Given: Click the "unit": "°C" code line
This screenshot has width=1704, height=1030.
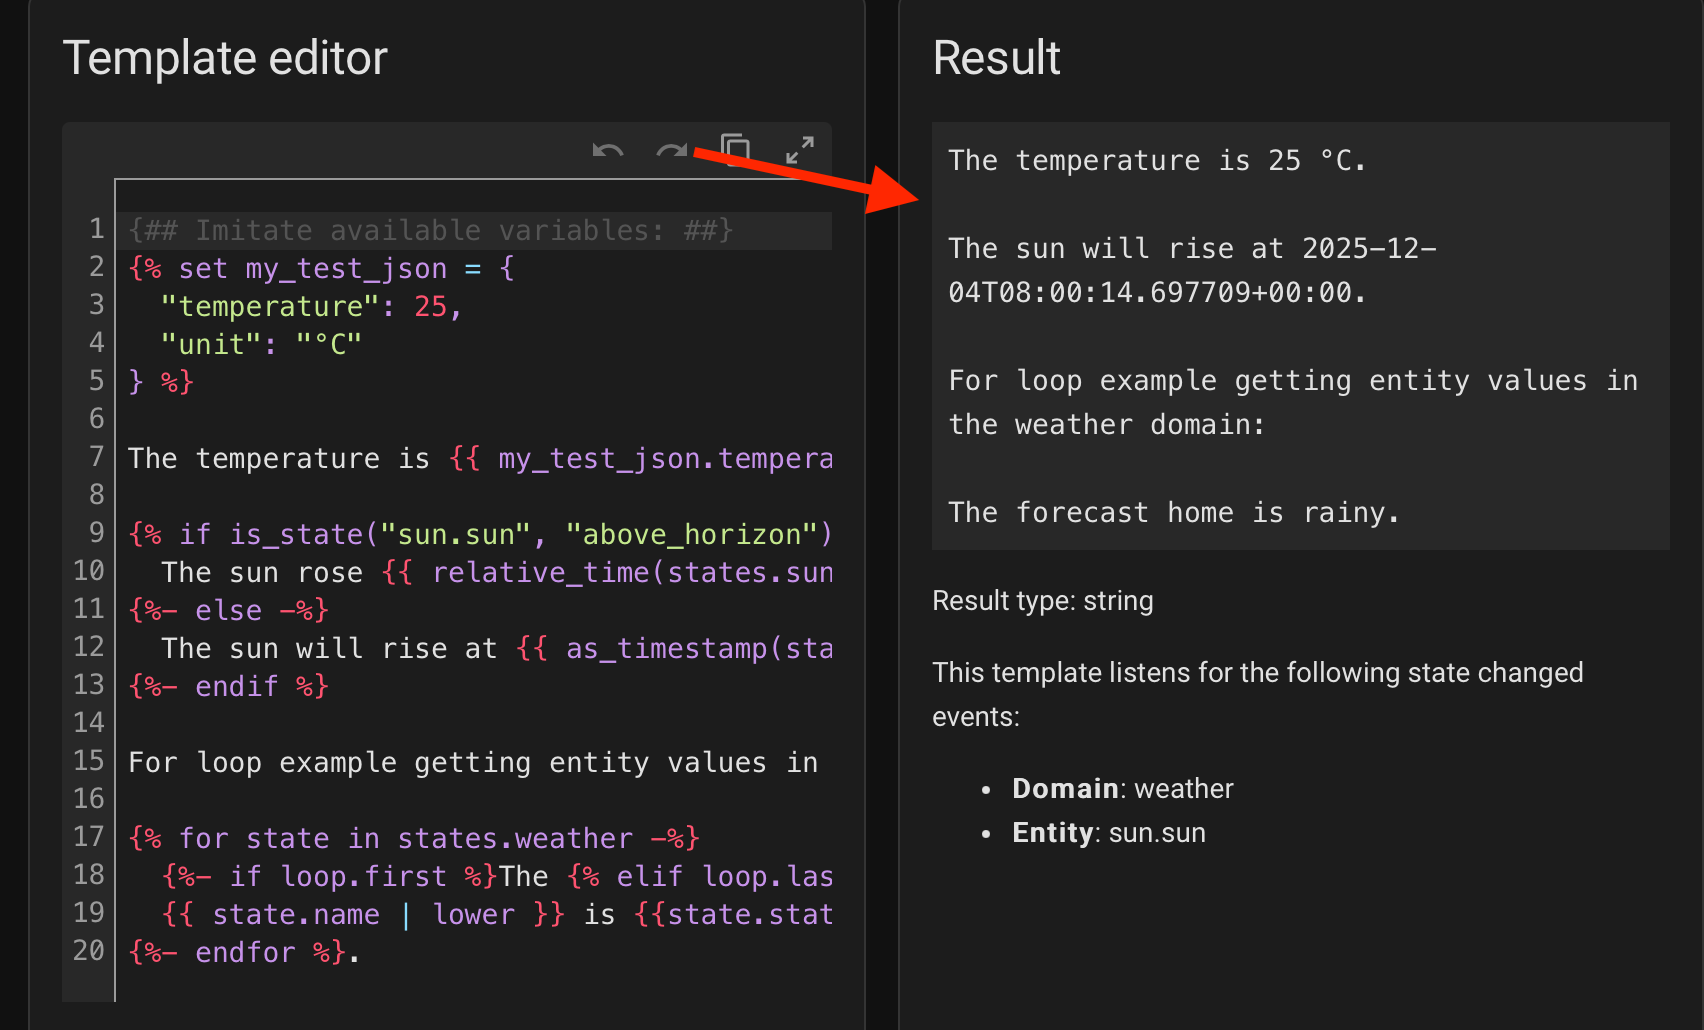Looking at the screenshot, I should tap(260, 345).
